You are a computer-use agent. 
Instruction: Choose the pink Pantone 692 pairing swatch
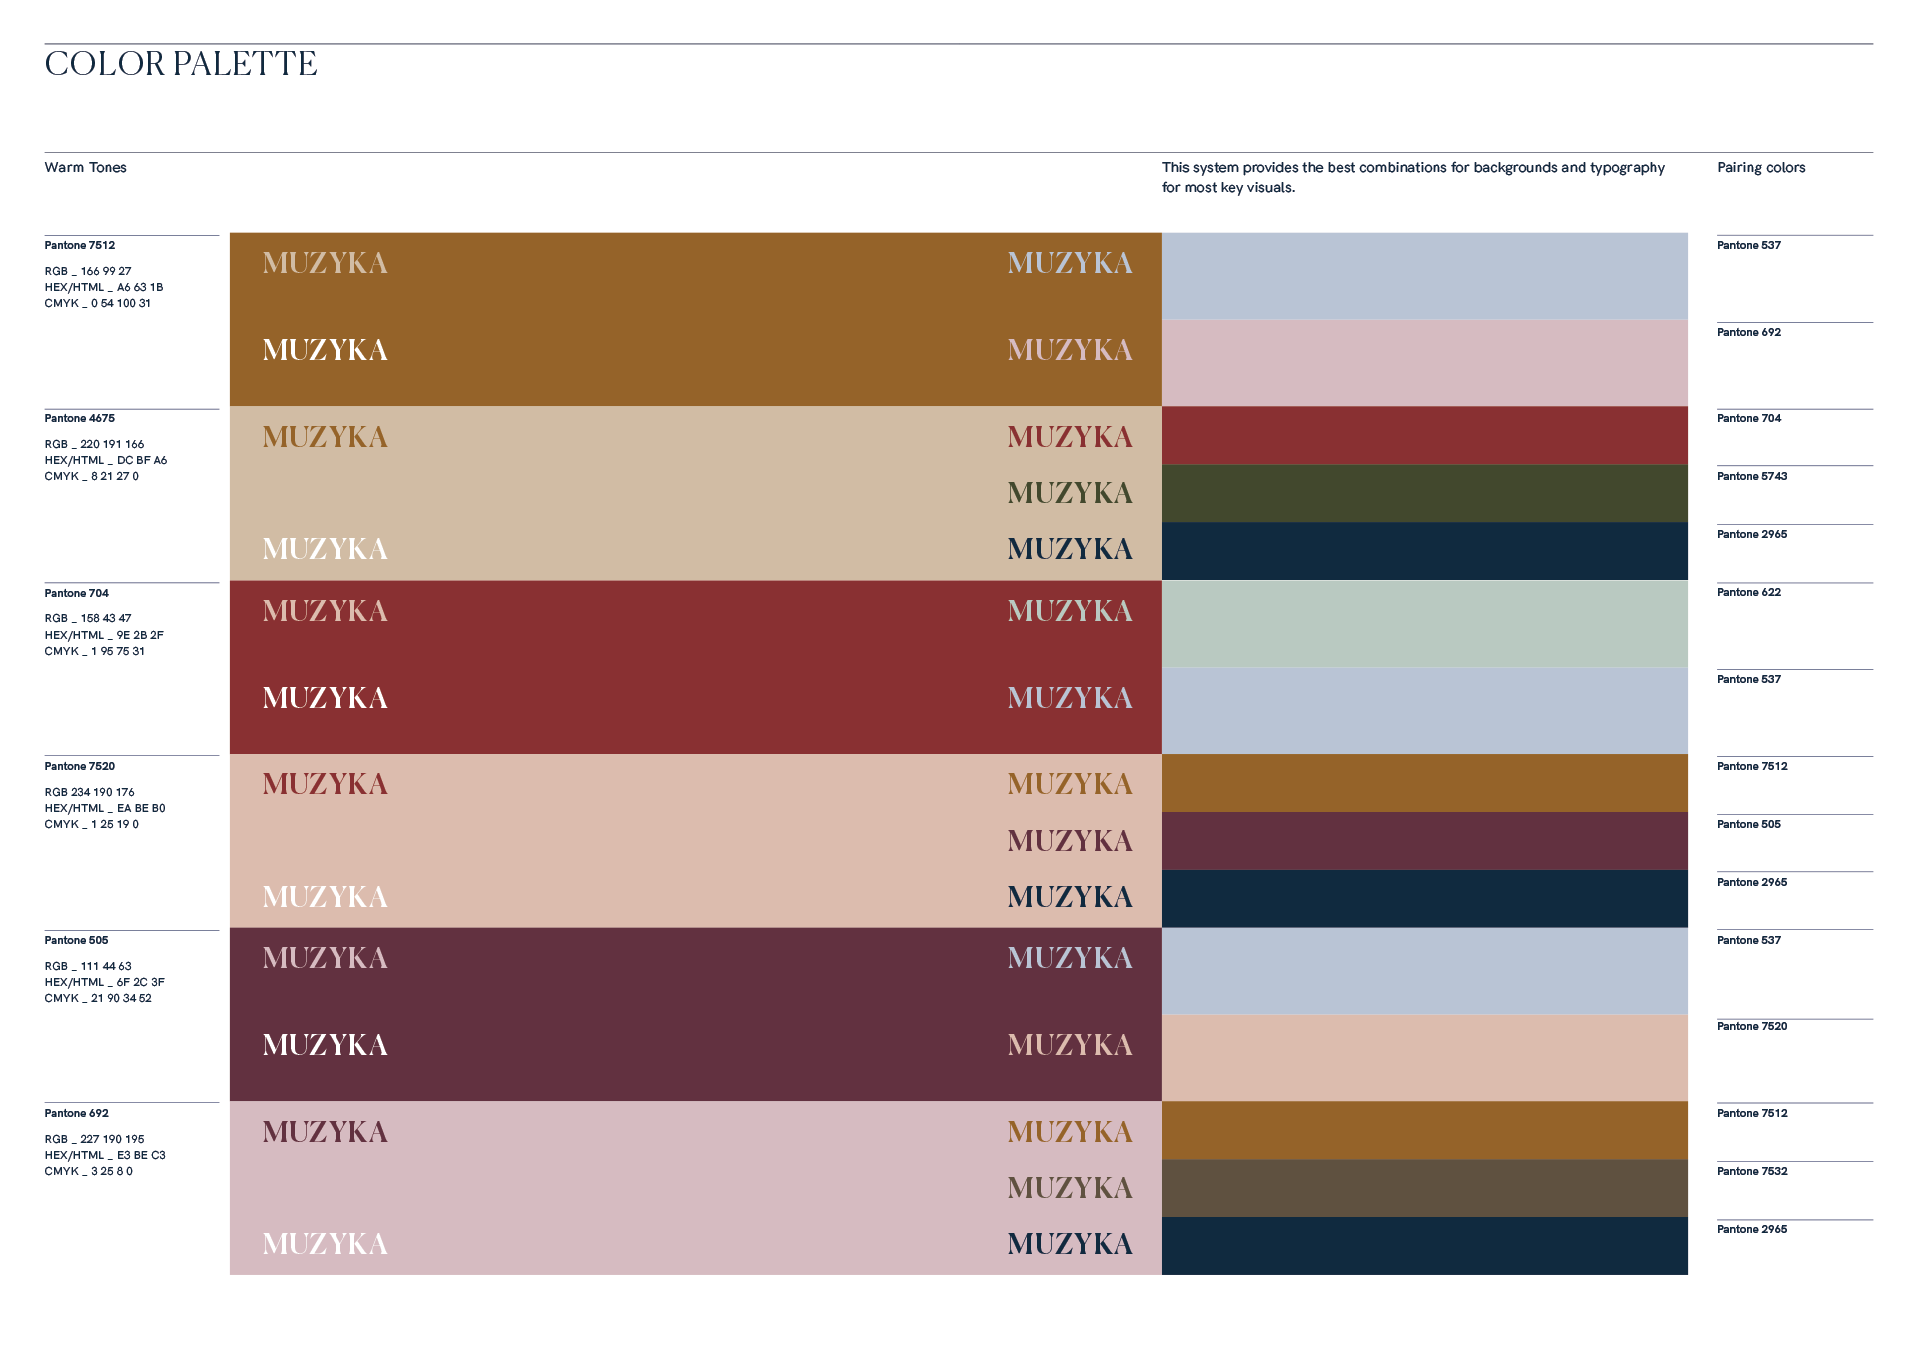(1424, 363)
